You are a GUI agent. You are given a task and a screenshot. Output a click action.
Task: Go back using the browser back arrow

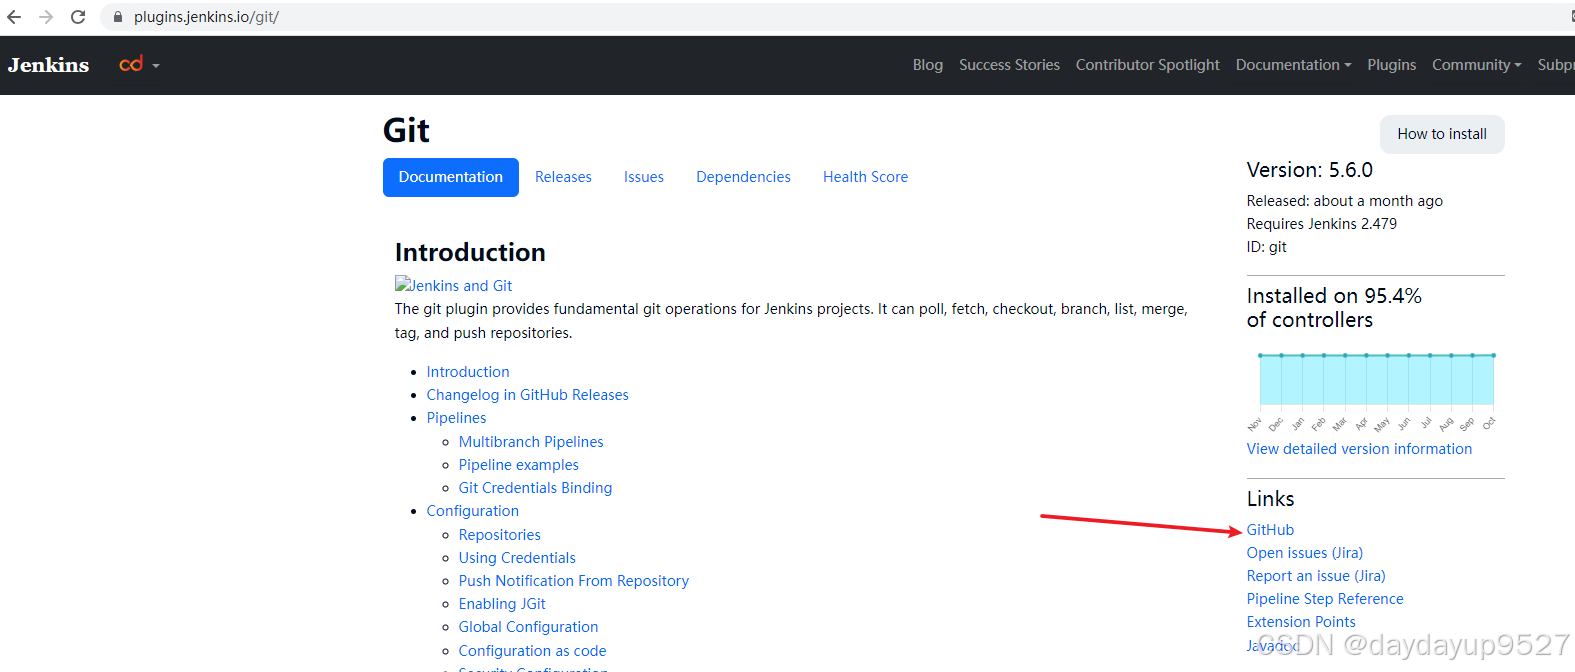point(14,17)
